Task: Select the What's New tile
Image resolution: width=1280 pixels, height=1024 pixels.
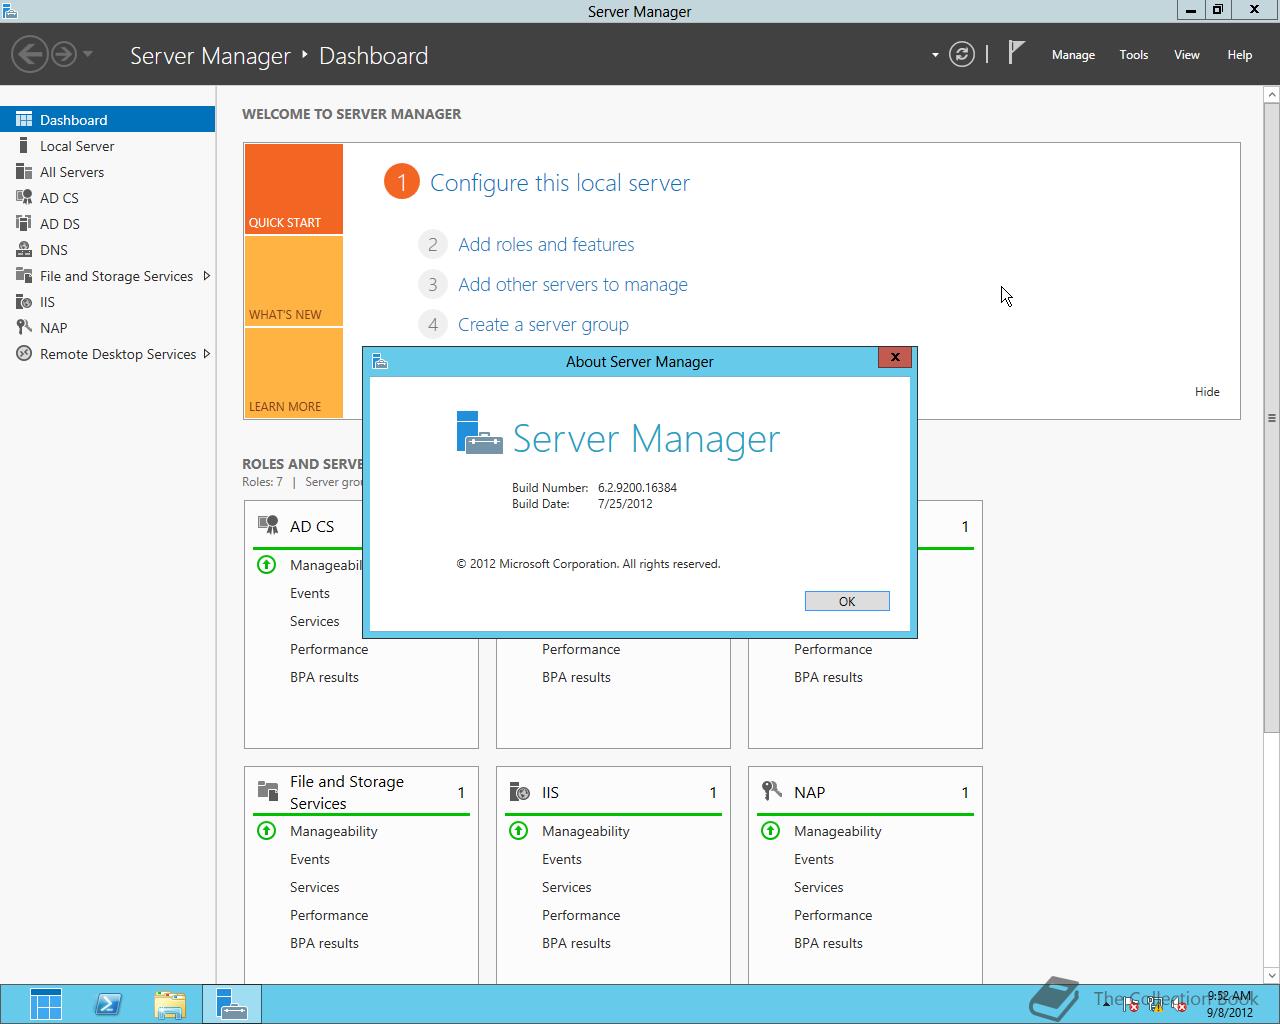Action: [x=294, y=281]
